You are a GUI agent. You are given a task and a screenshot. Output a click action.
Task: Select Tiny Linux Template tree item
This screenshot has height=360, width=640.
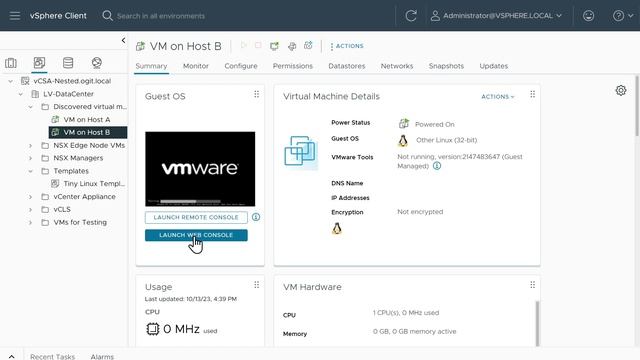click(94, 184)
